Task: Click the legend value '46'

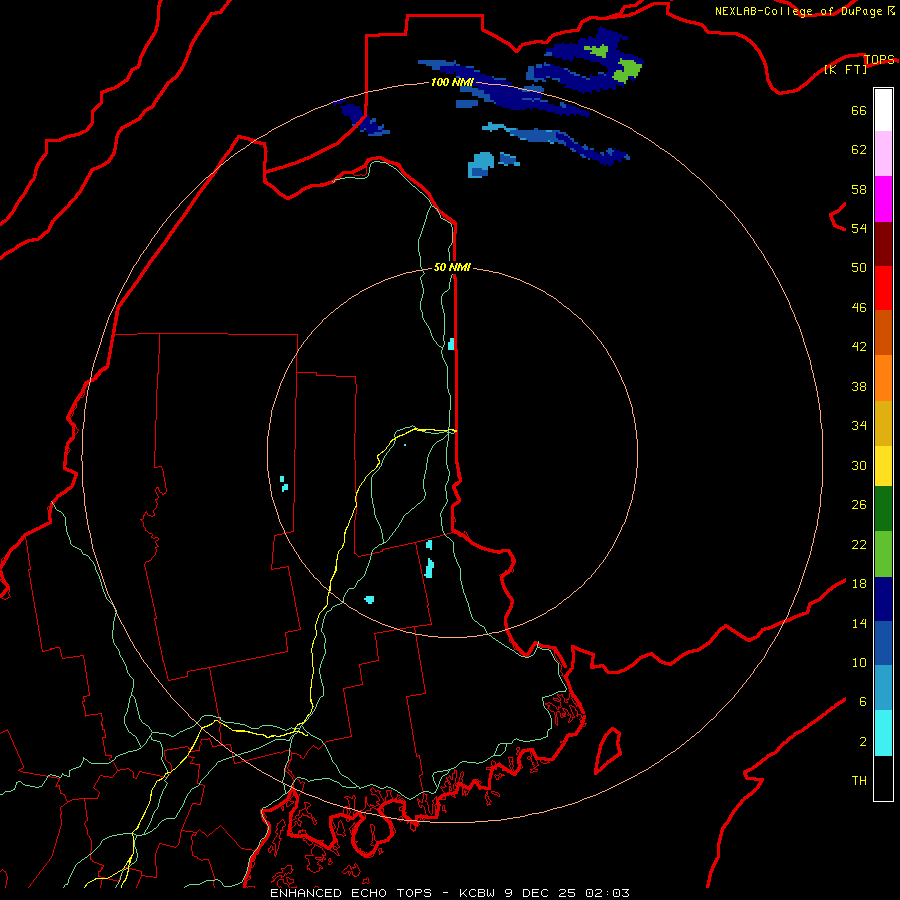Action: [859, 308]
